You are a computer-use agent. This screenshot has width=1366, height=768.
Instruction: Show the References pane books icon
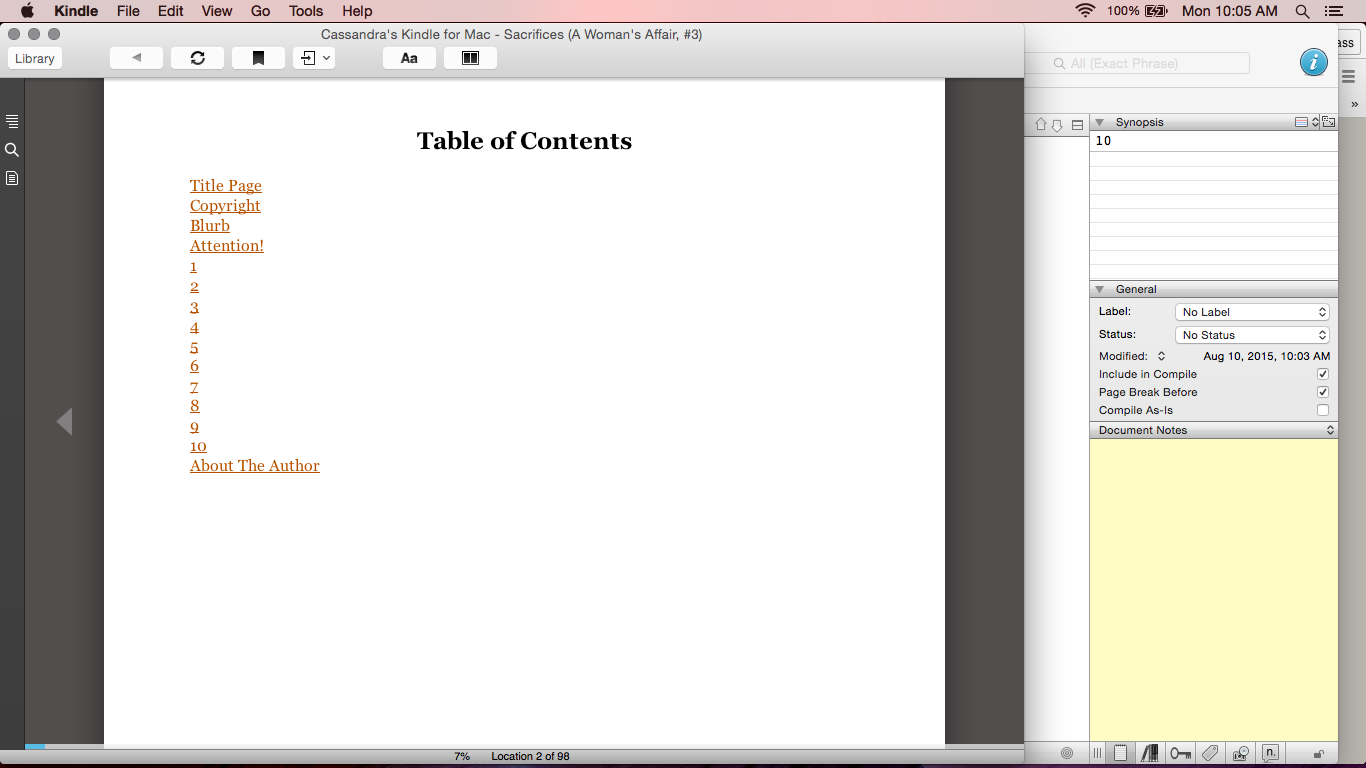point(1150,753)
